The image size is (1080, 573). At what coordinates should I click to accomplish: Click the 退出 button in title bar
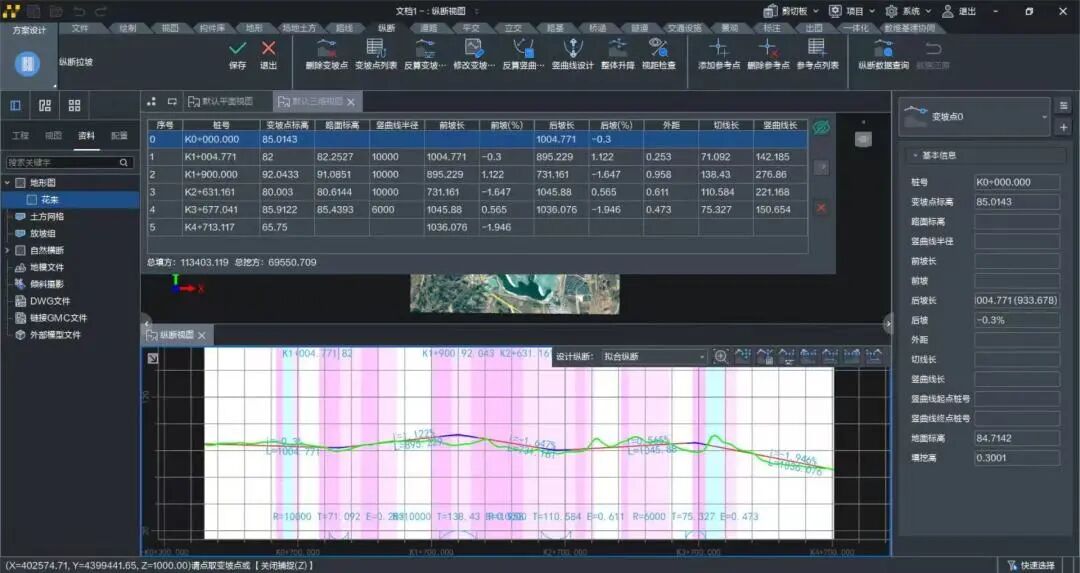tap(959, 11)
